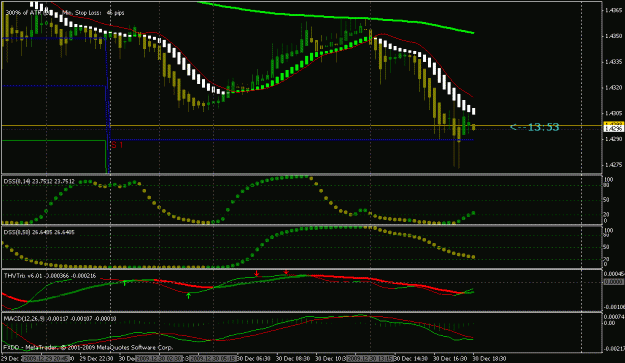This screenshot has height=363, width=625.
Task: Click the 1.4365 price axis label
Action: pos(613,11)
